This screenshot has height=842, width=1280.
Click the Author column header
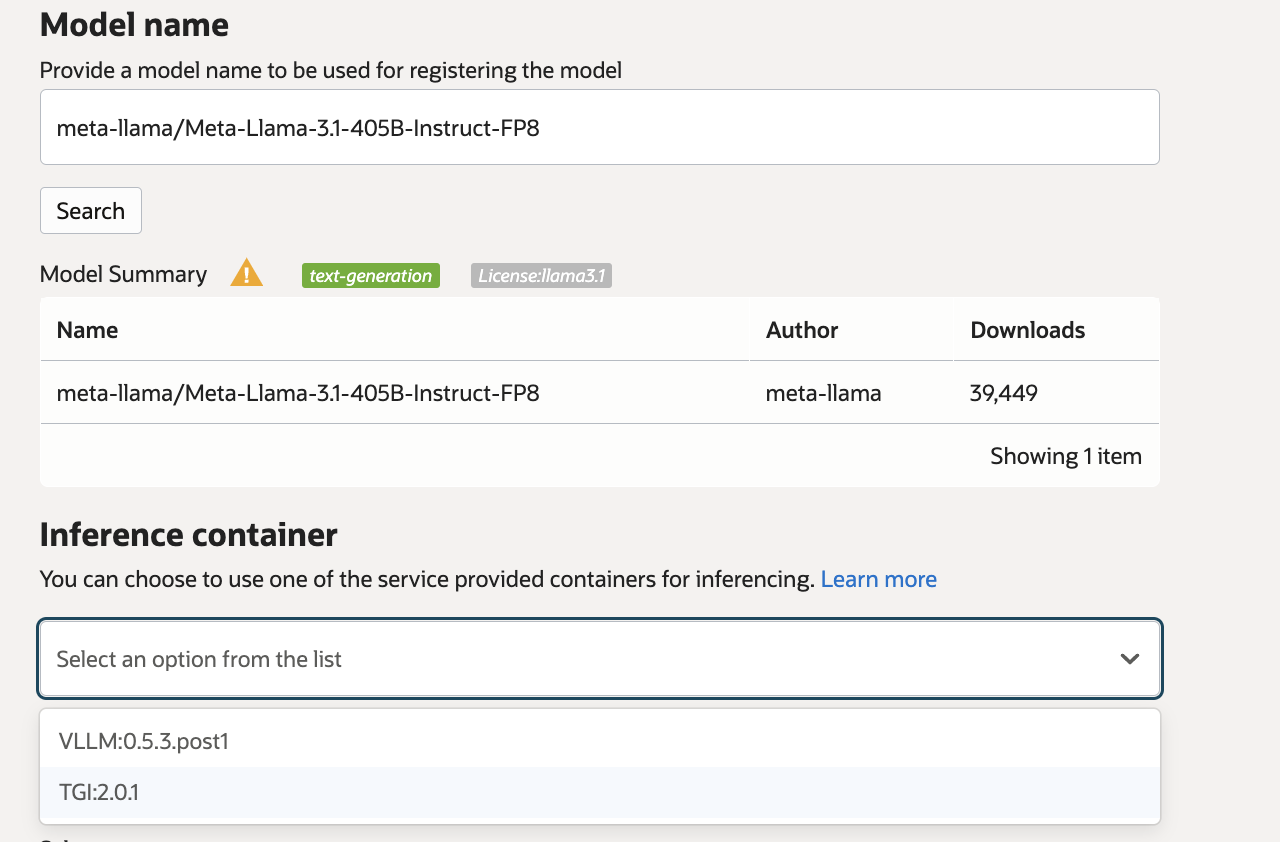tap(802, 330)
